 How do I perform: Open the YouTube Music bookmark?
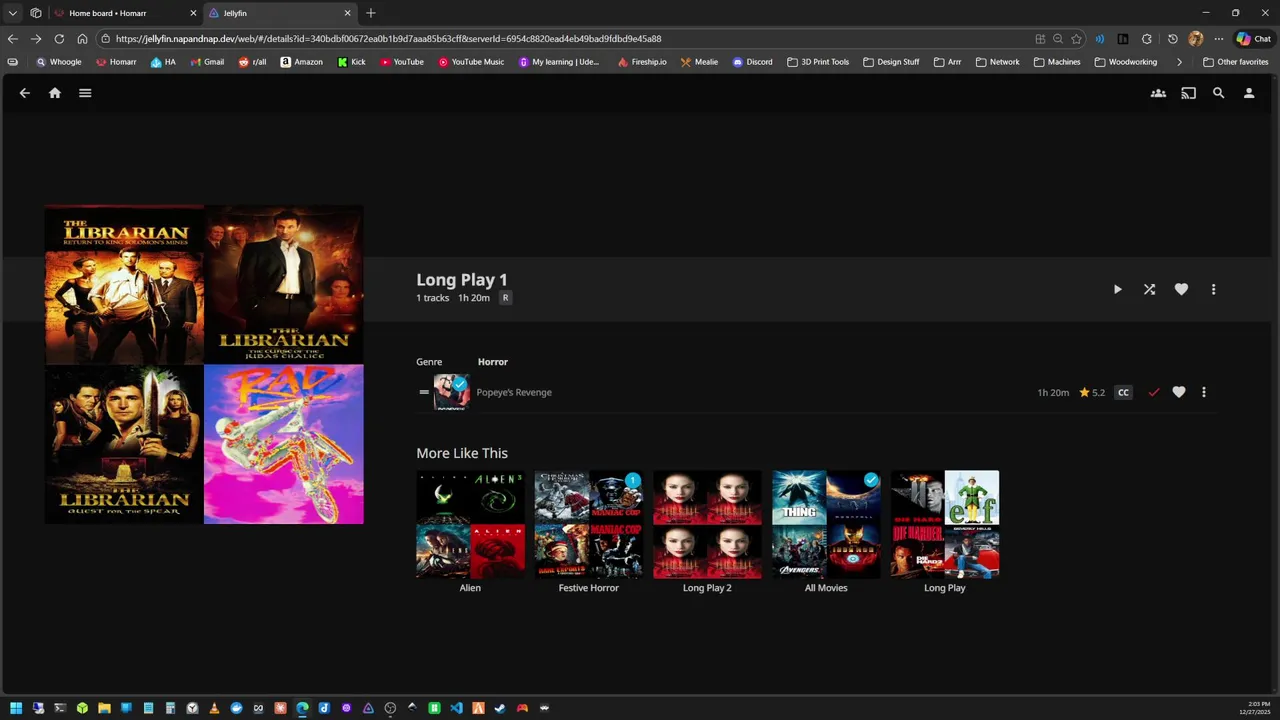click(471, 62)
